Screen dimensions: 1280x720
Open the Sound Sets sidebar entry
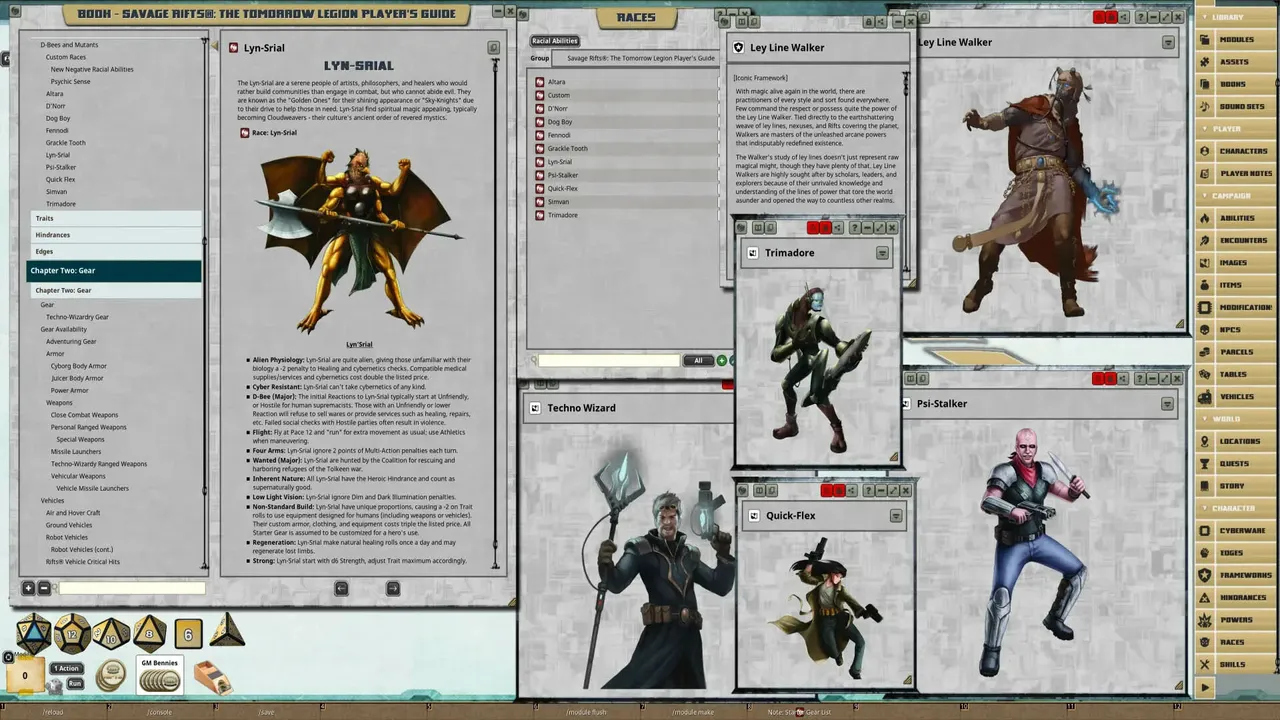[x=1236, y=106]
